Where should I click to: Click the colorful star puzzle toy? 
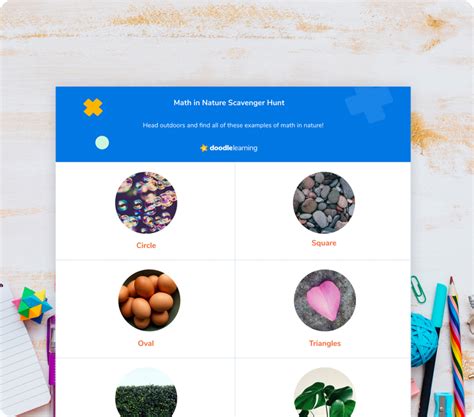click(x=33, y=305)
